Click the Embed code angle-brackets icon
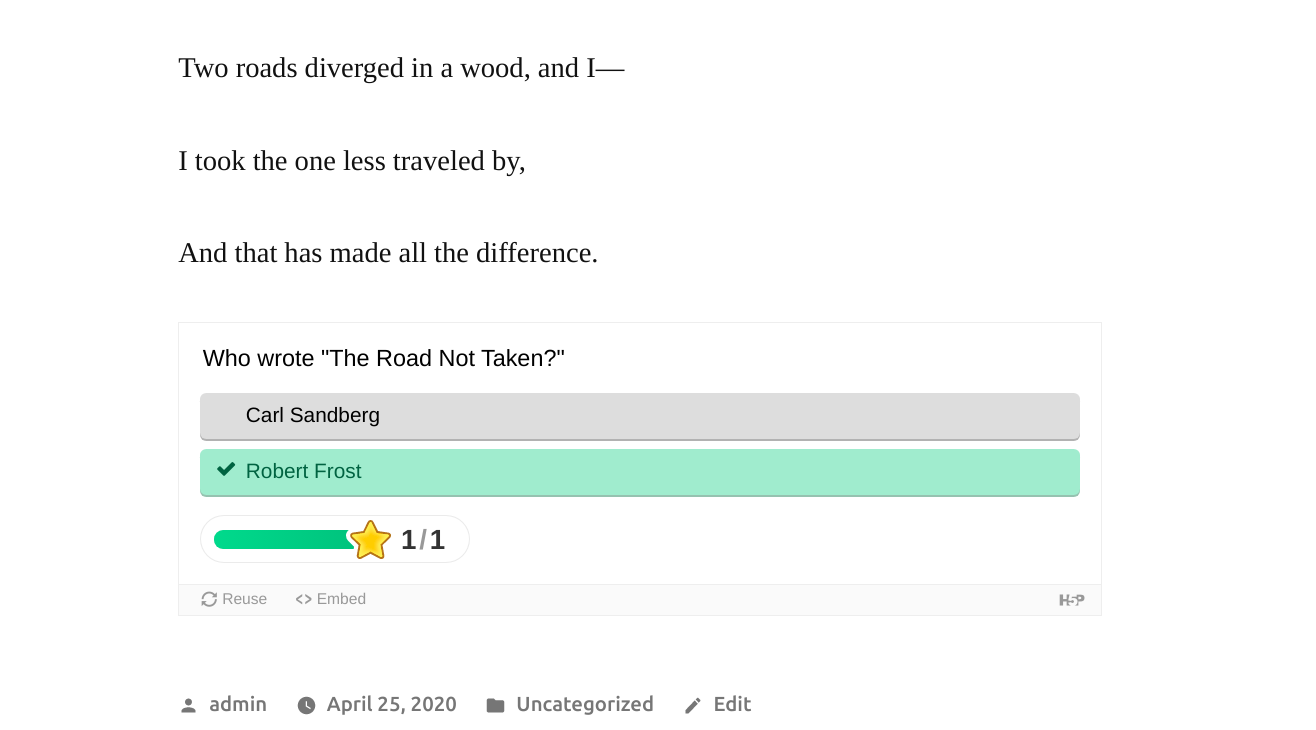The height and width of the screenshot is (730, 1316). [x=302, y=598]
